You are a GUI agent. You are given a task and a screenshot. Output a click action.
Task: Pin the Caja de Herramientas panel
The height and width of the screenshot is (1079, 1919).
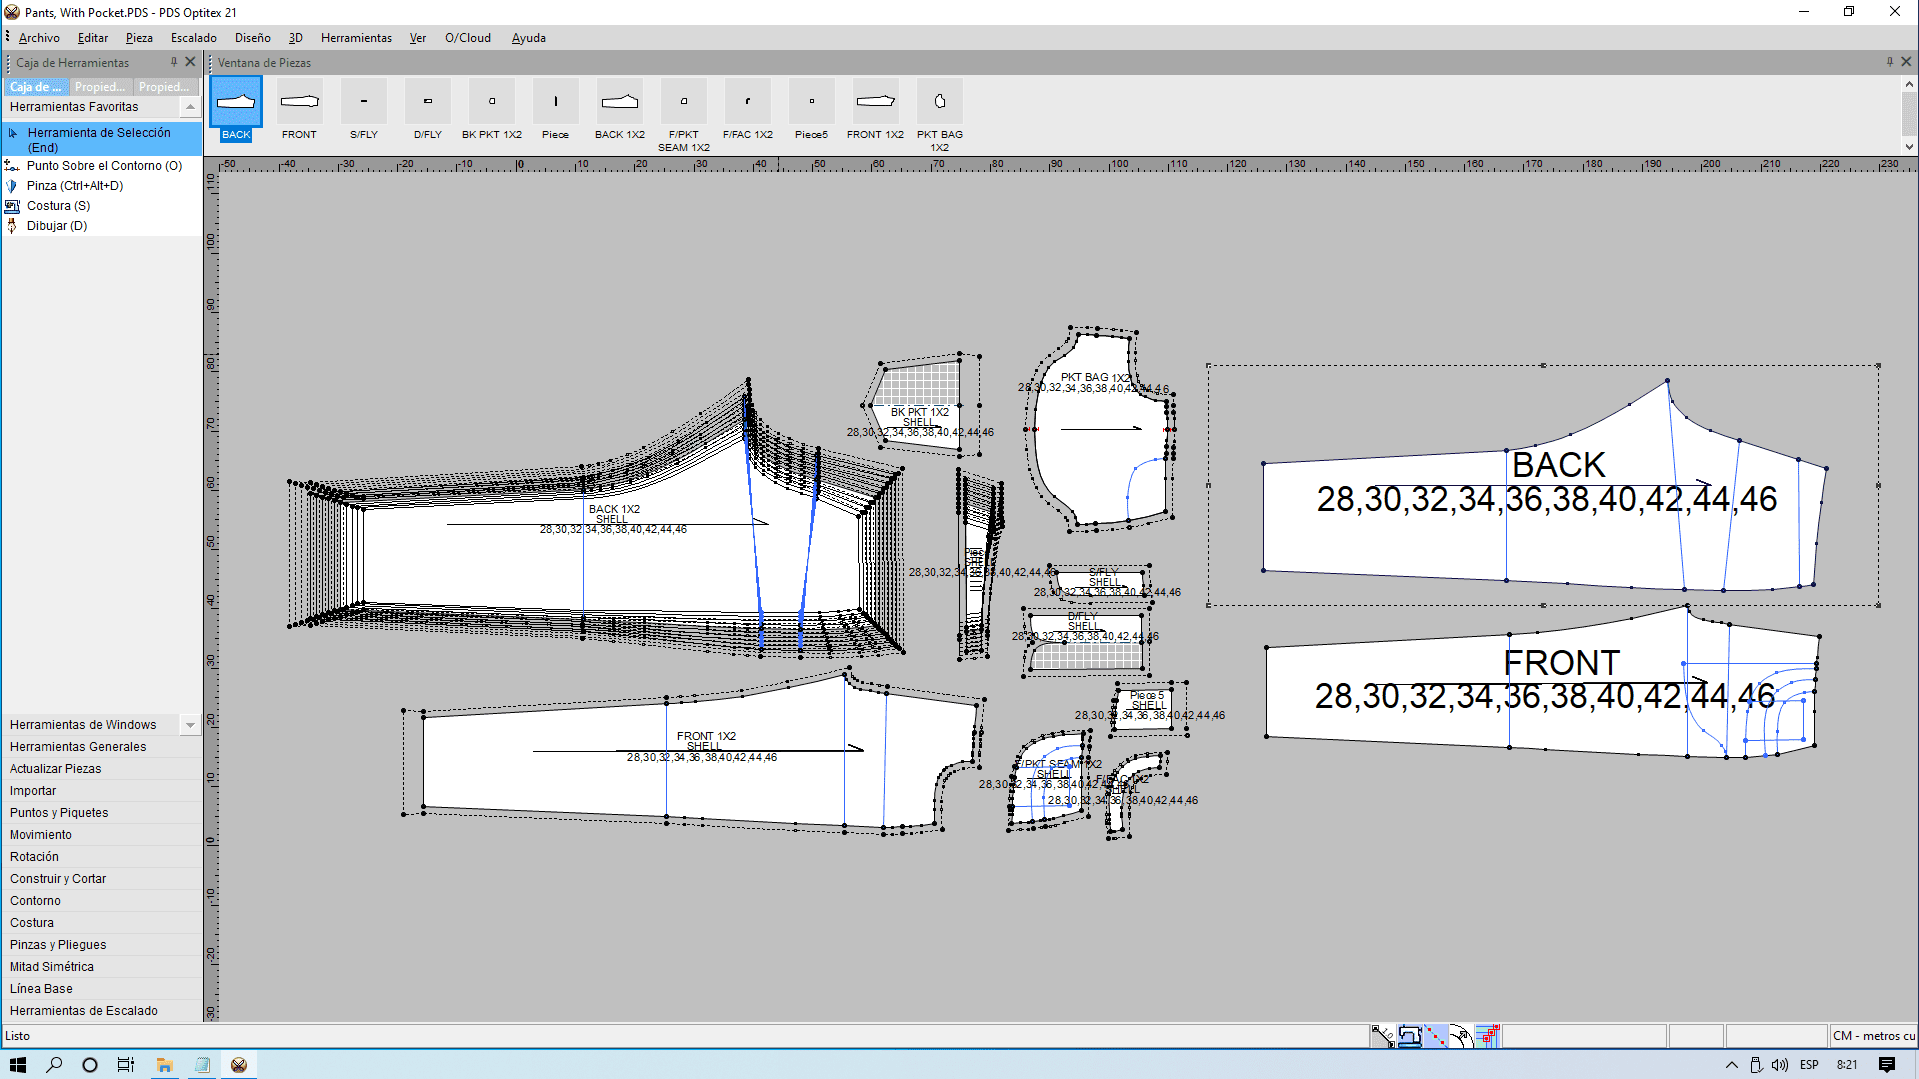tap(173, 62)
